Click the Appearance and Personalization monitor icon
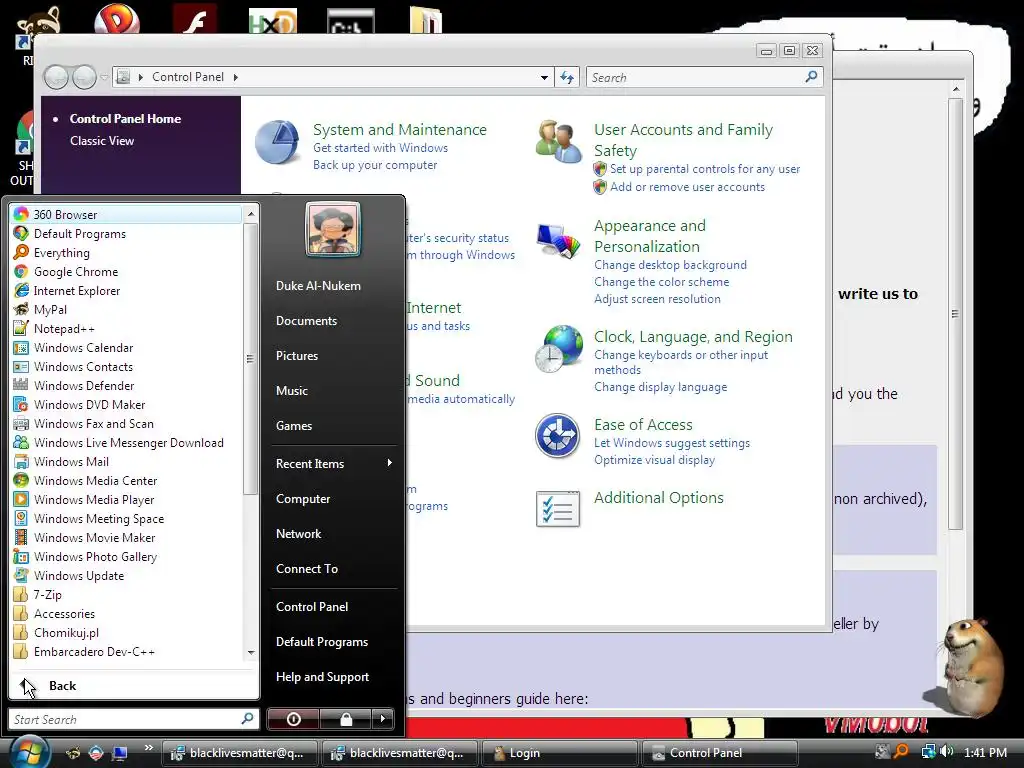This screenshot has width=1024, height=768. click(x=558, y=241)
